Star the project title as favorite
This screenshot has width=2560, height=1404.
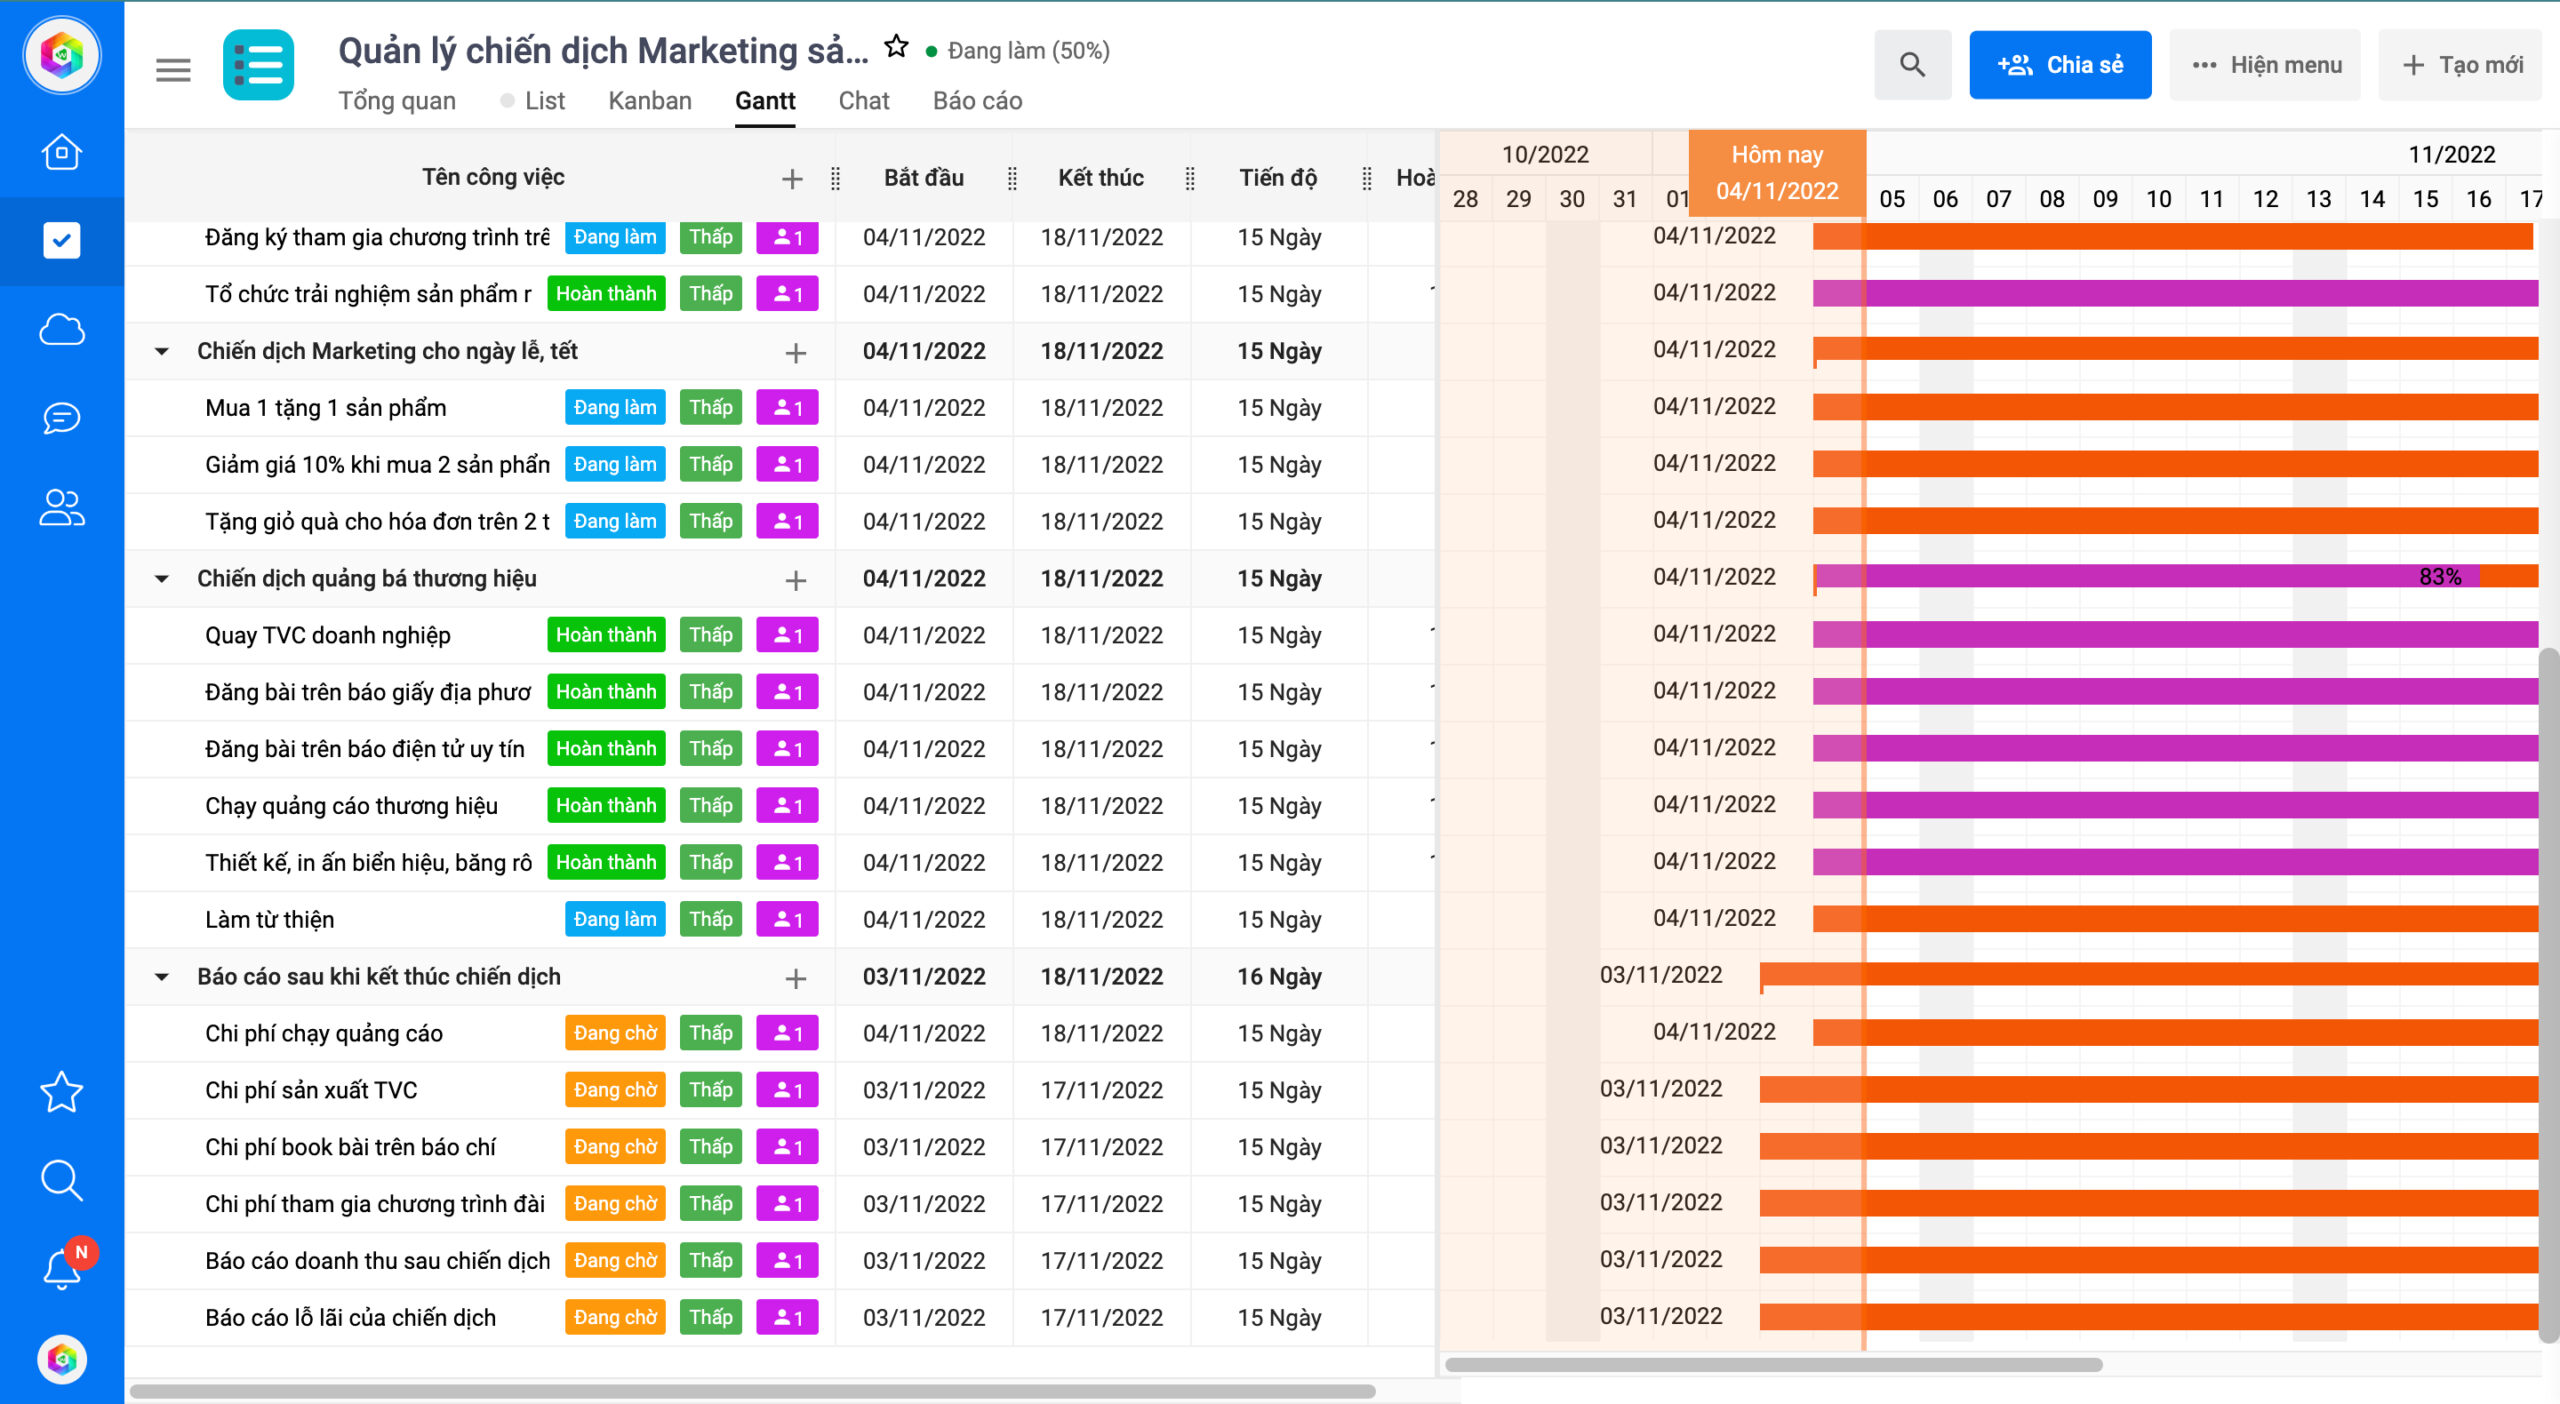coord(896,47)
